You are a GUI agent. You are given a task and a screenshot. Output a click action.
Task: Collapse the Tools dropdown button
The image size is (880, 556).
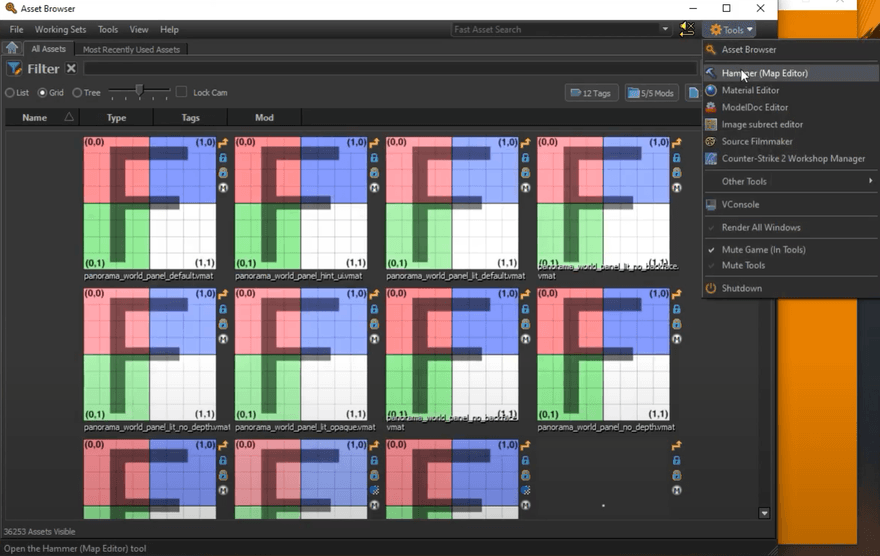[730, 30]
